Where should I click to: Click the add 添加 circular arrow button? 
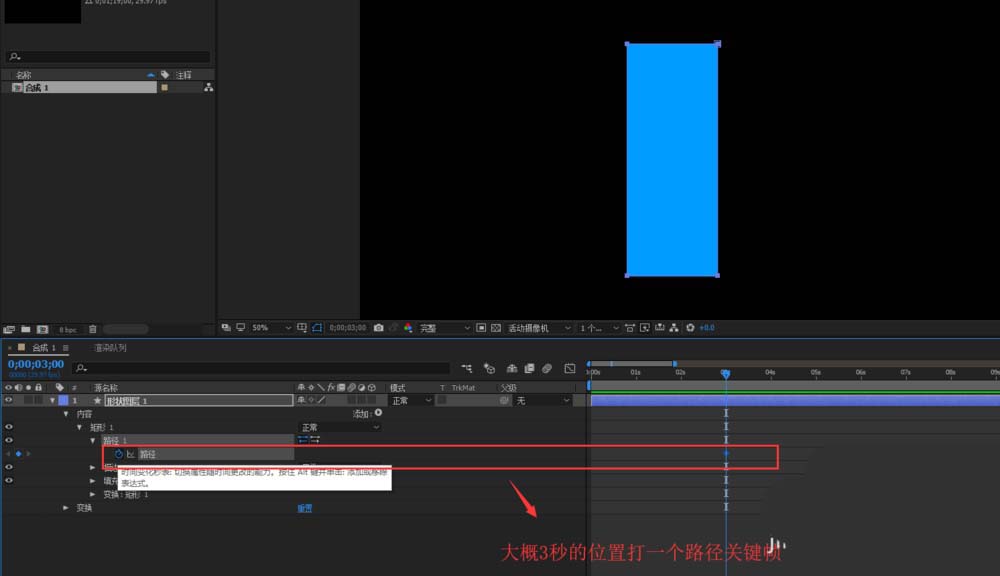[x=378, y=413]
